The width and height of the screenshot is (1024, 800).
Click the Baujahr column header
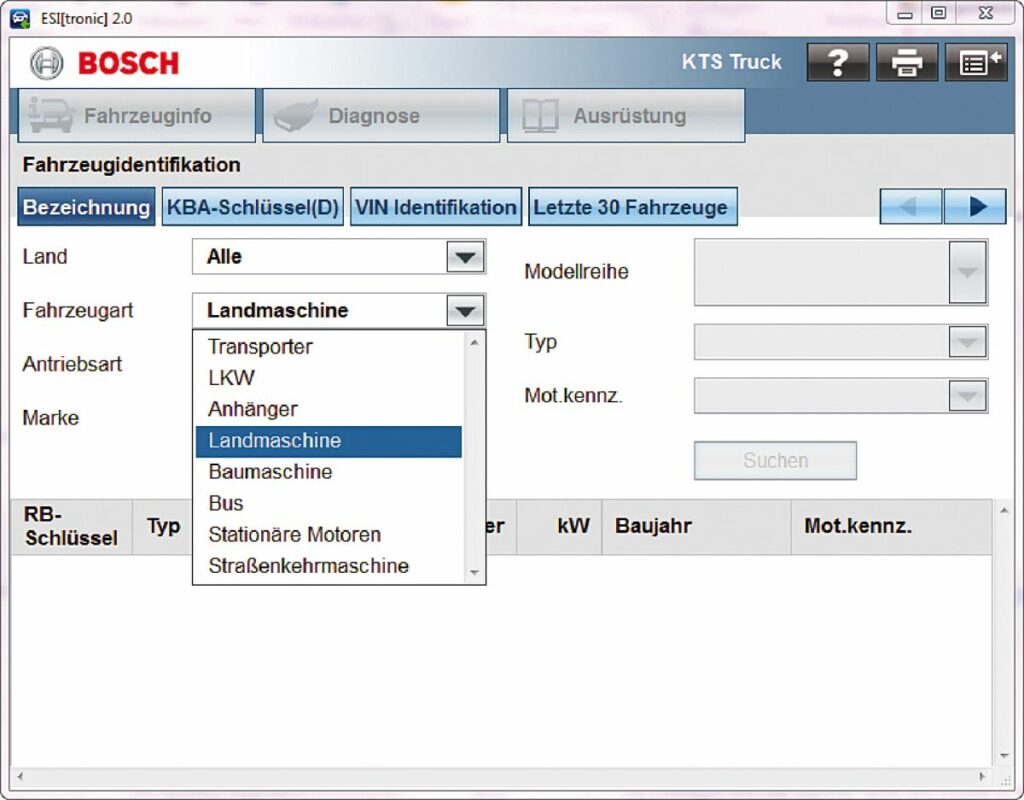coord(653,526)
